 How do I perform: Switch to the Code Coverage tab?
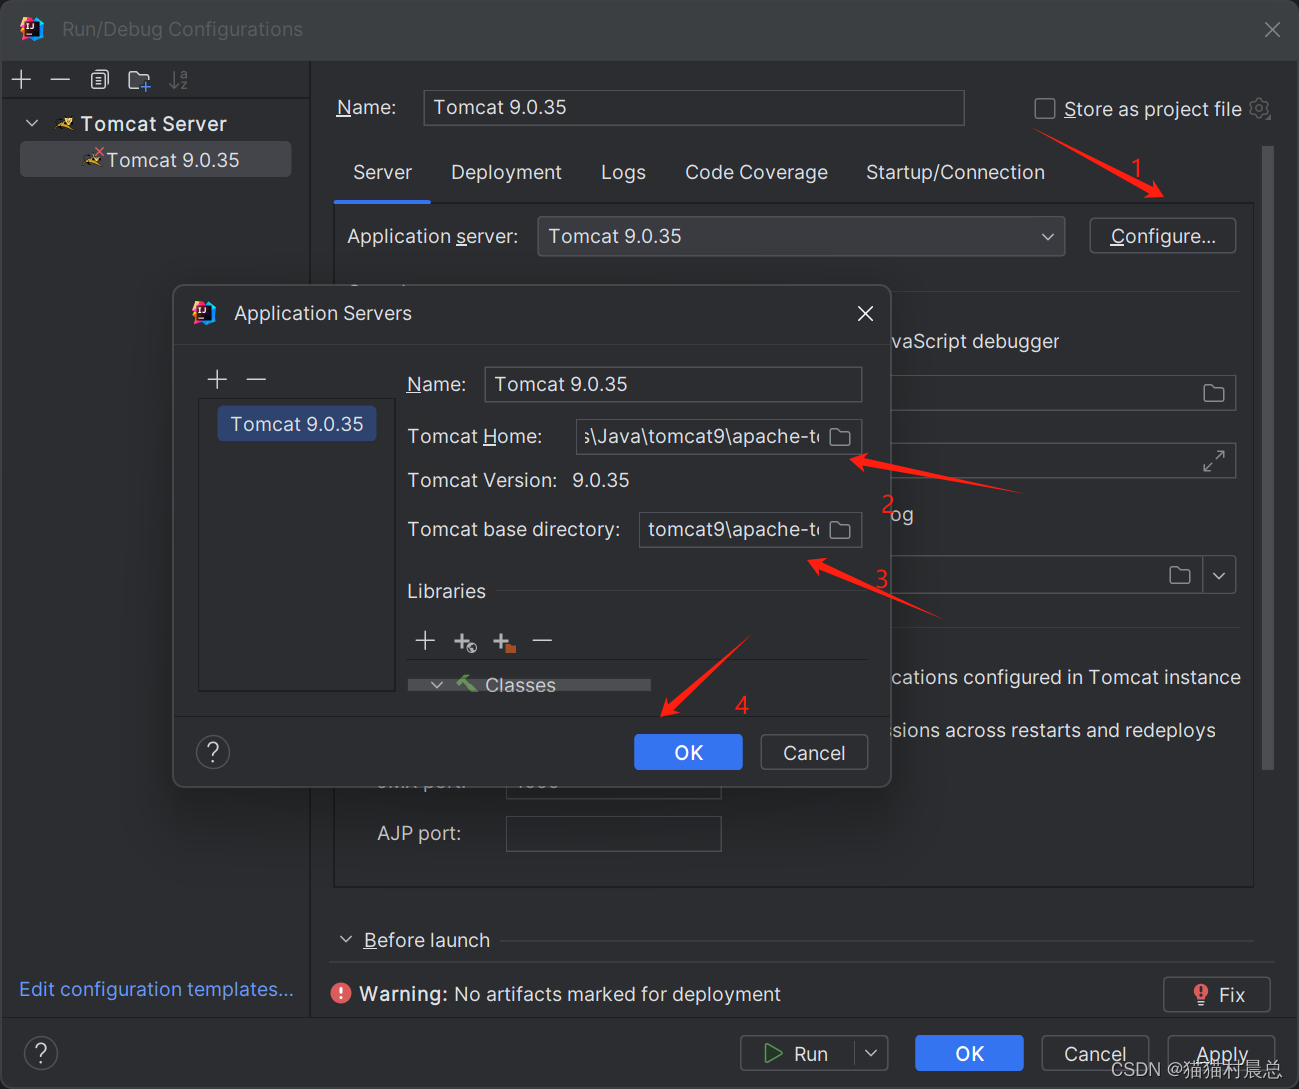pos(756,172)
